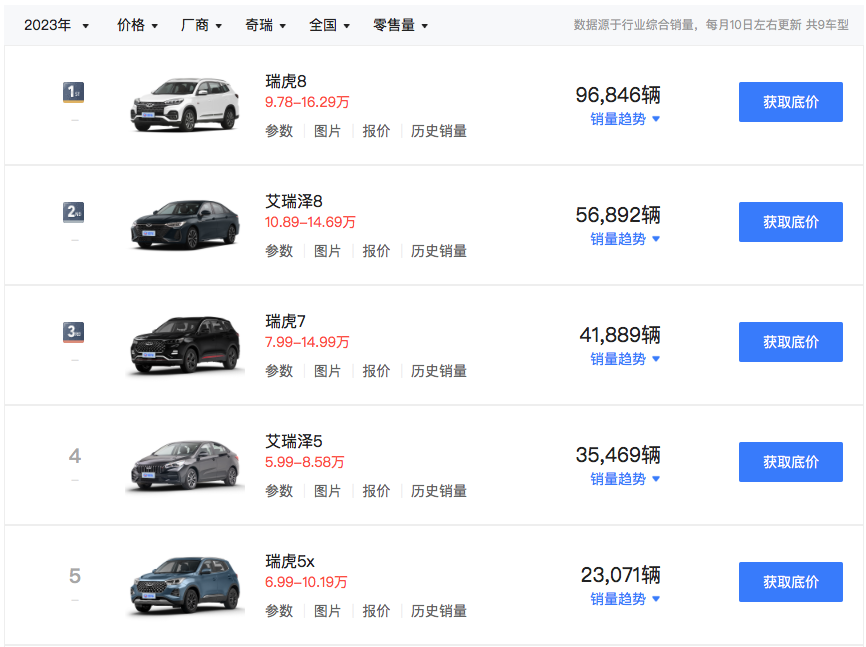Open the 厂商 manufacturer dropdown
The width and height of the screenshot is (866, 647).
201,25
